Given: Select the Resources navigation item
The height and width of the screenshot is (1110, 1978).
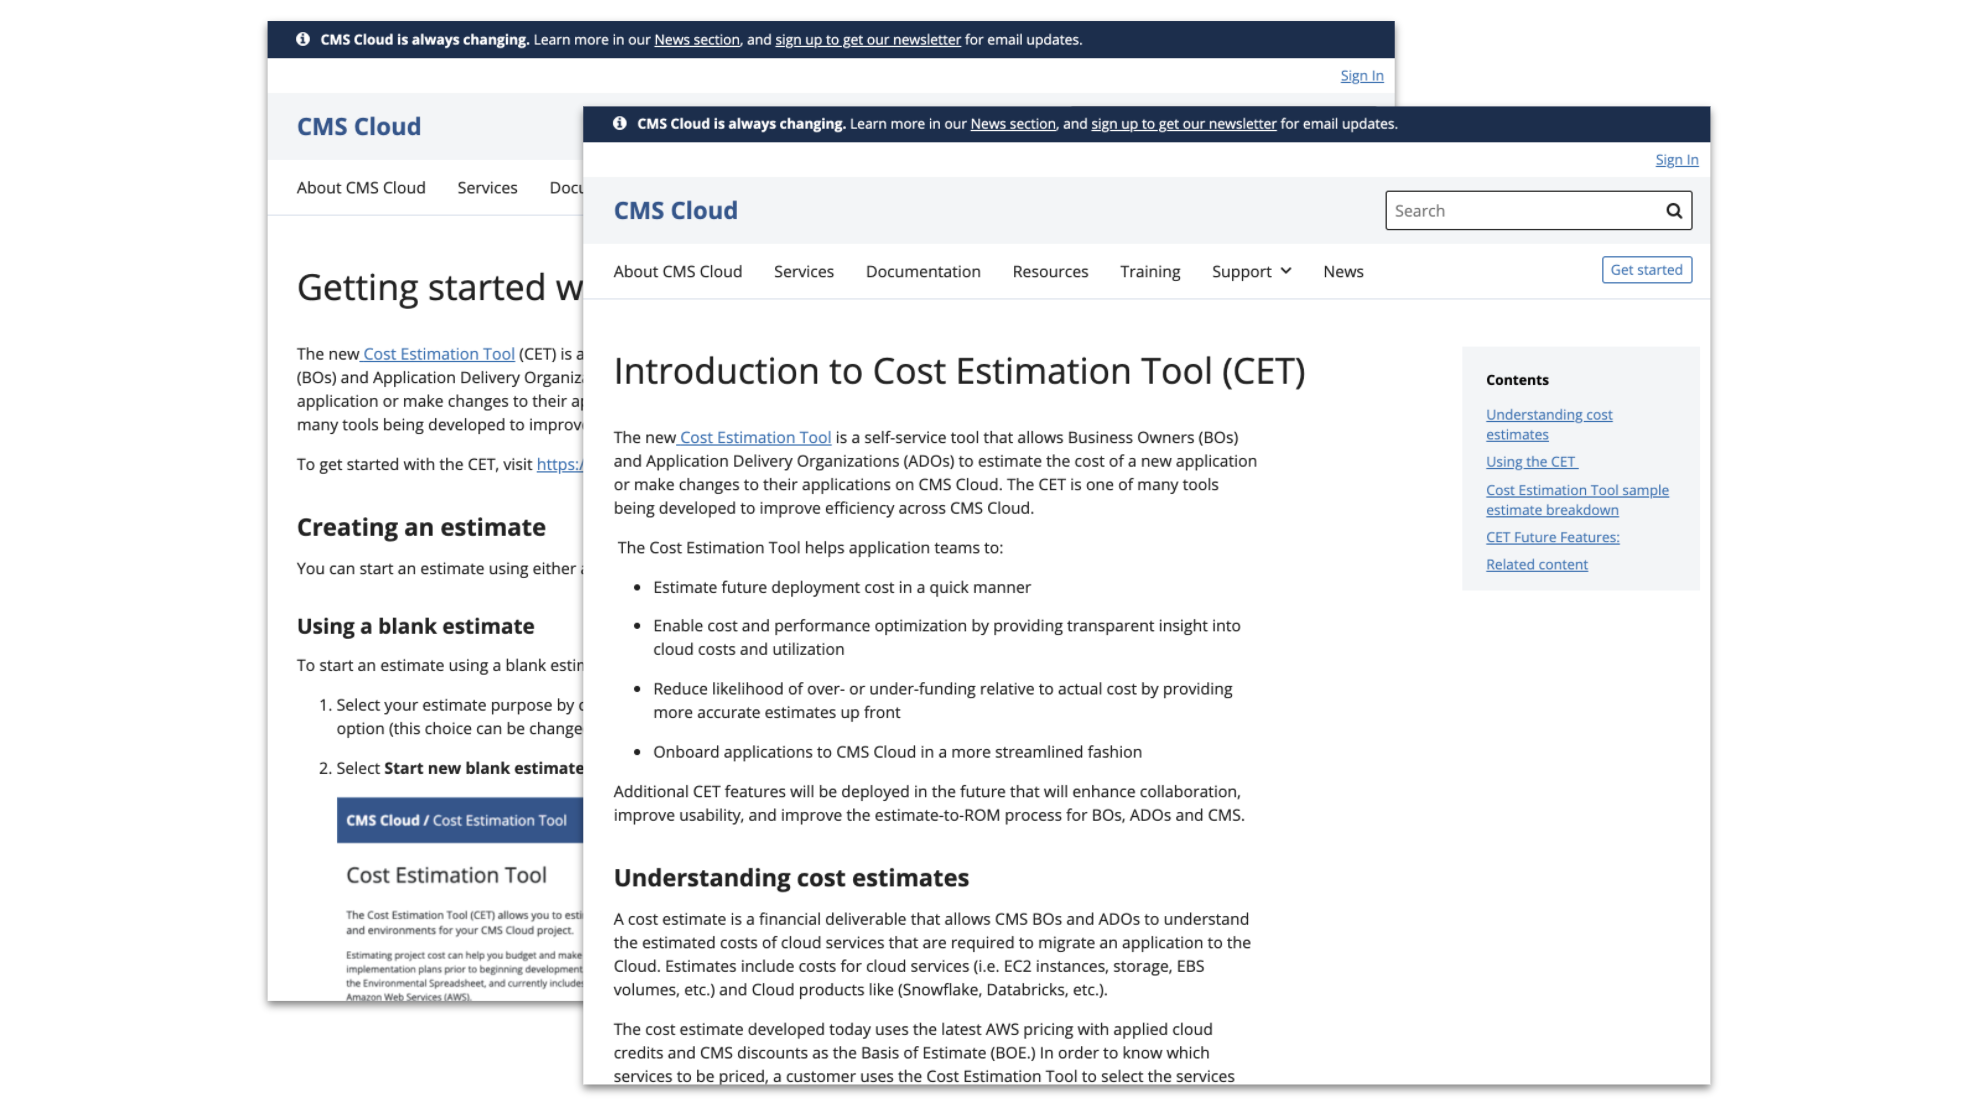Looking at the screenshot, I should coord(1050,271).
